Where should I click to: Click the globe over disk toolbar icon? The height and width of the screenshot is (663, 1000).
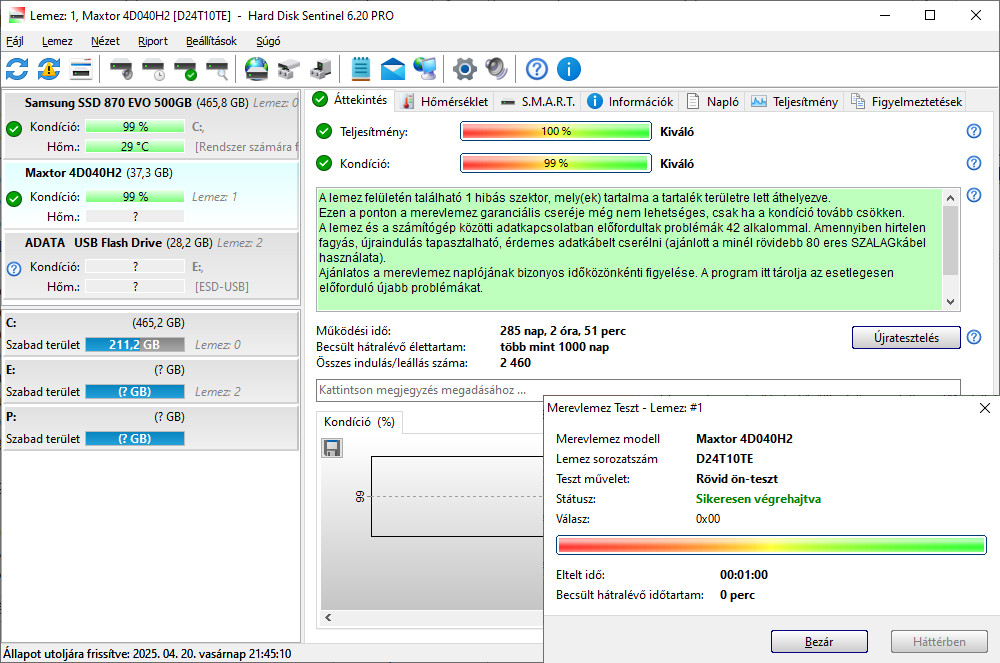click(x=256, y=69)
